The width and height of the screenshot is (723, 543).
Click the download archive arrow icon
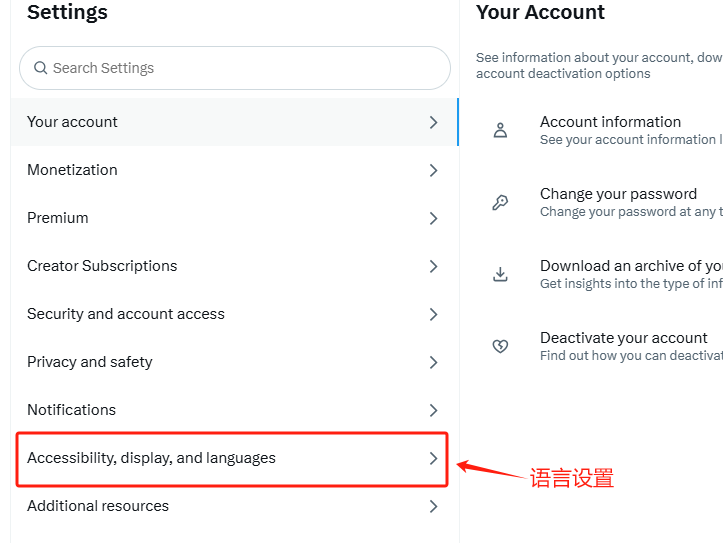click(x=500, y=274)
